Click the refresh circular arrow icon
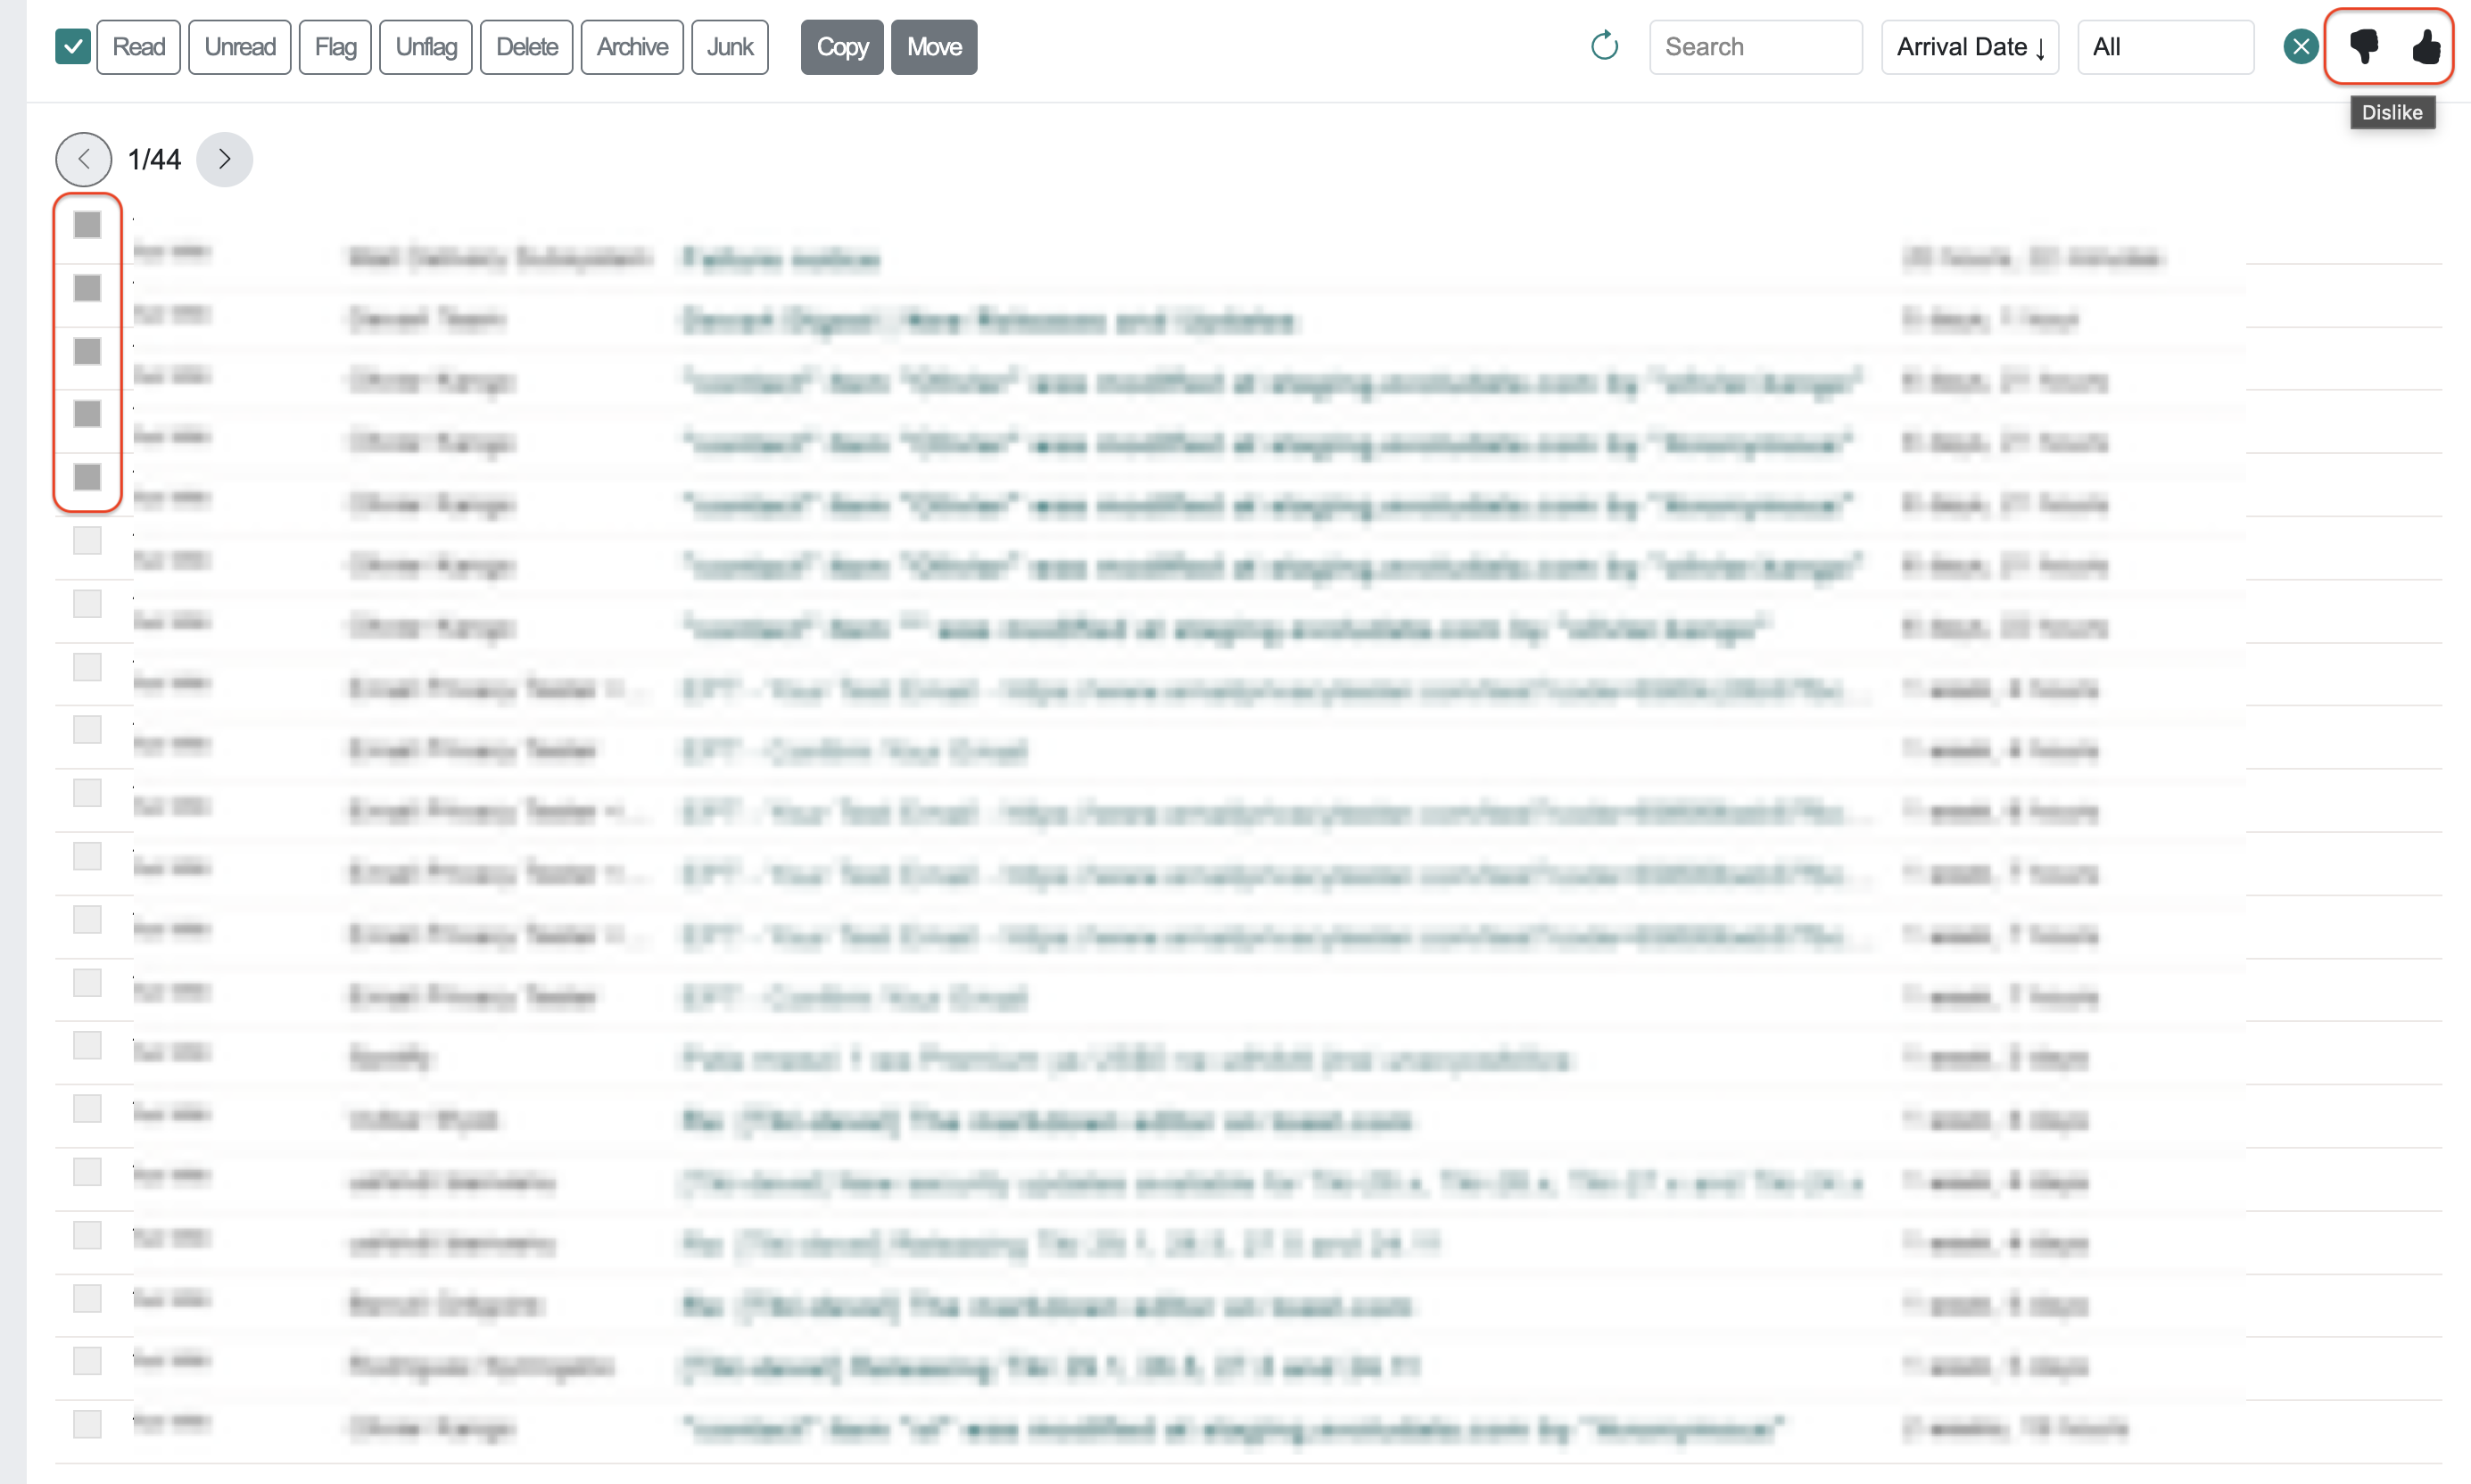The image size is (2471, 1484). tap(1604, 46)
